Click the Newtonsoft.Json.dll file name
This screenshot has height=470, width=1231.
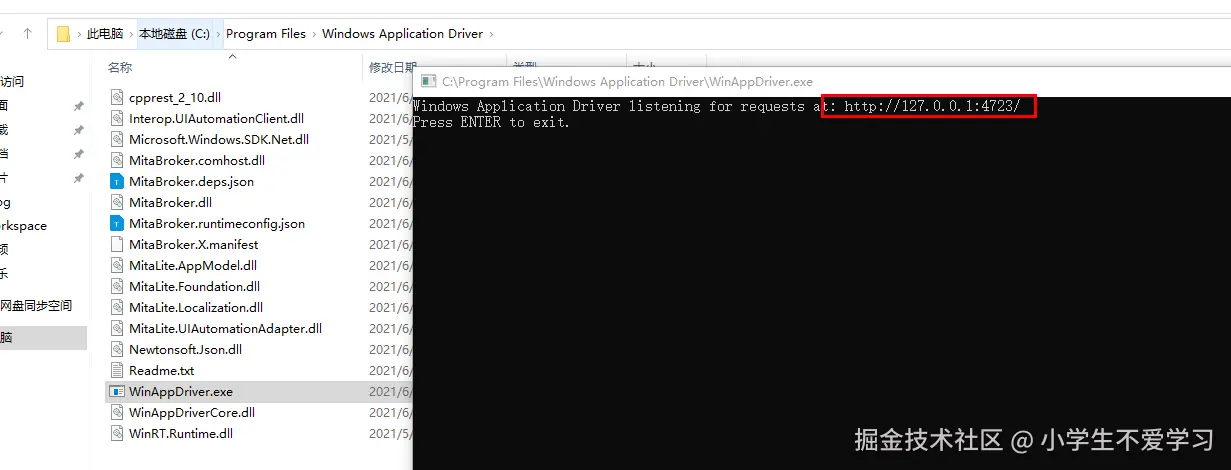(x=186, y=349)
